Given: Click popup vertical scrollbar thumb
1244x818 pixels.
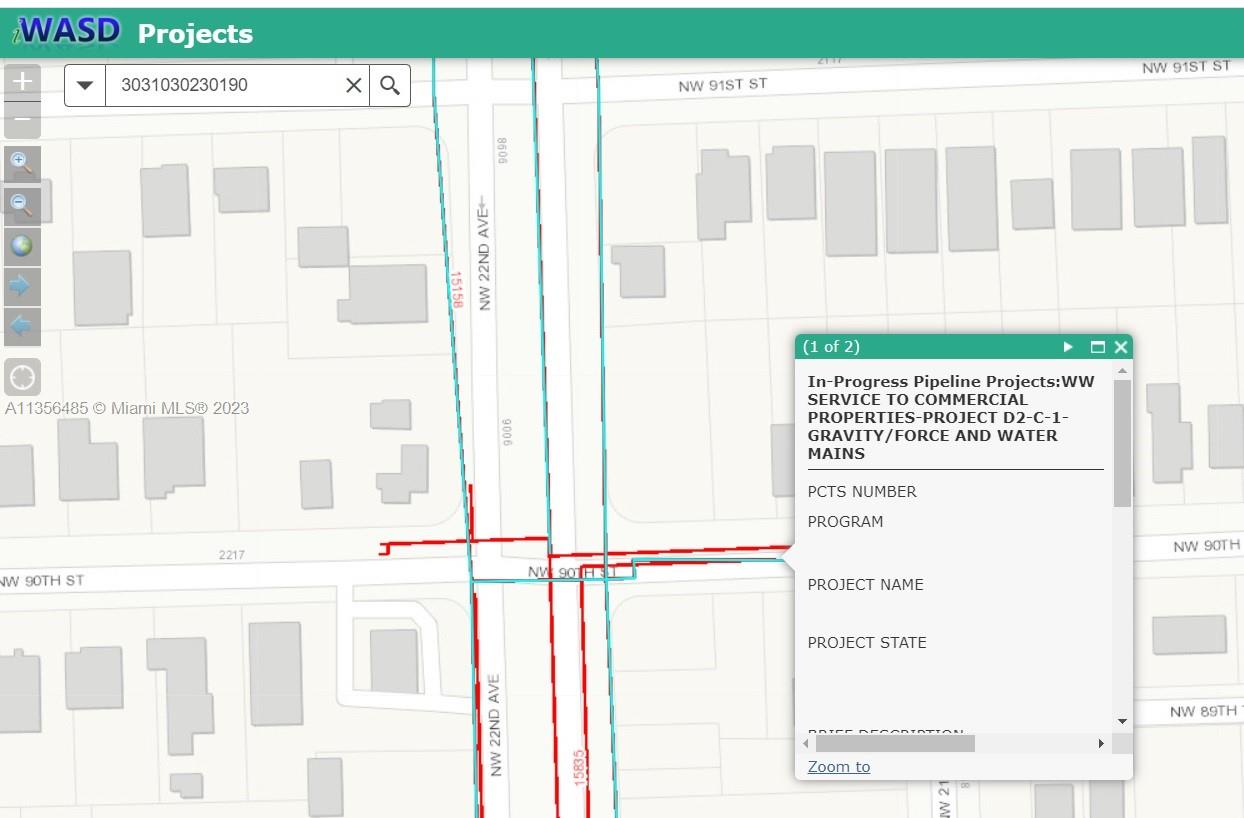Looking at the screenshot, I should [x=1122, y=443].
